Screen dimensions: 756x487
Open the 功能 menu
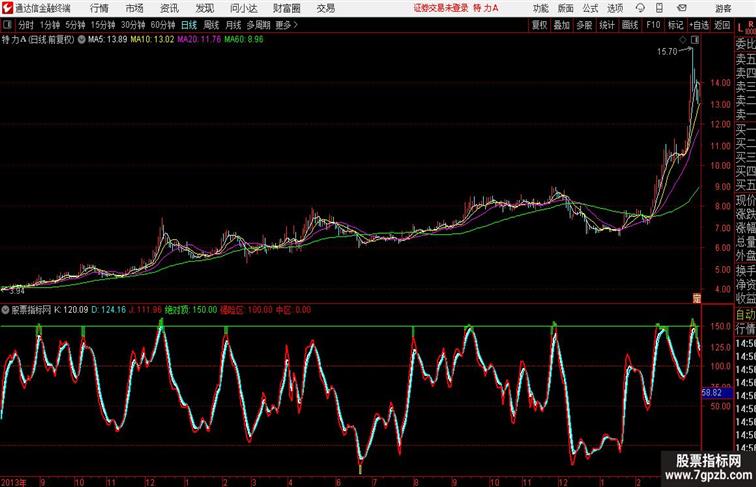540,8
